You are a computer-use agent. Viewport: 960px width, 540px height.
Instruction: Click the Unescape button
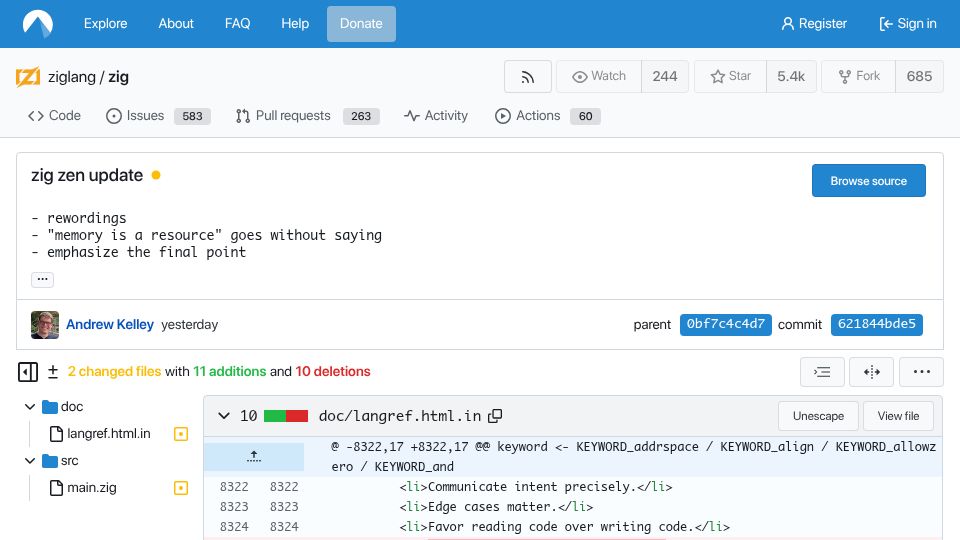coord(818,416)
